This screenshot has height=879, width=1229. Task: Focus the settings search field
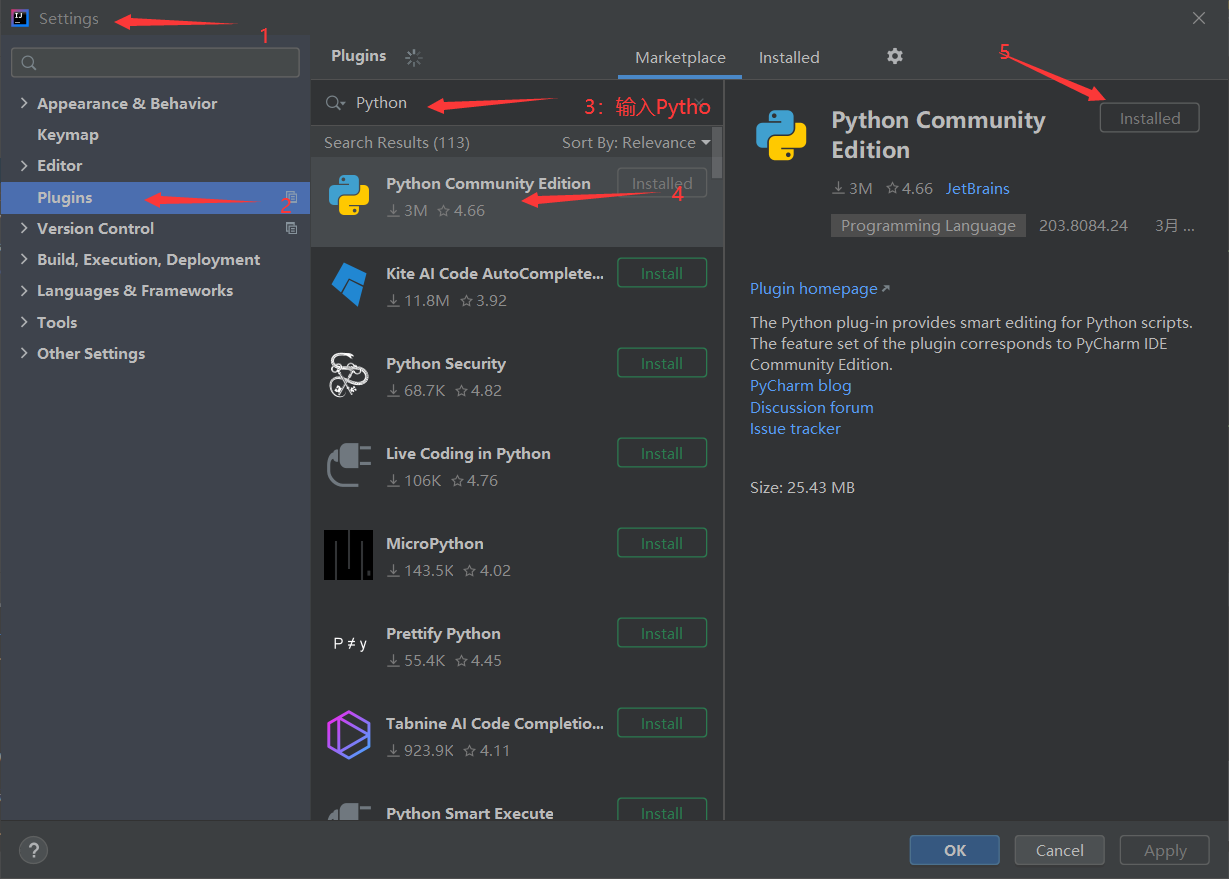[155, 62]
